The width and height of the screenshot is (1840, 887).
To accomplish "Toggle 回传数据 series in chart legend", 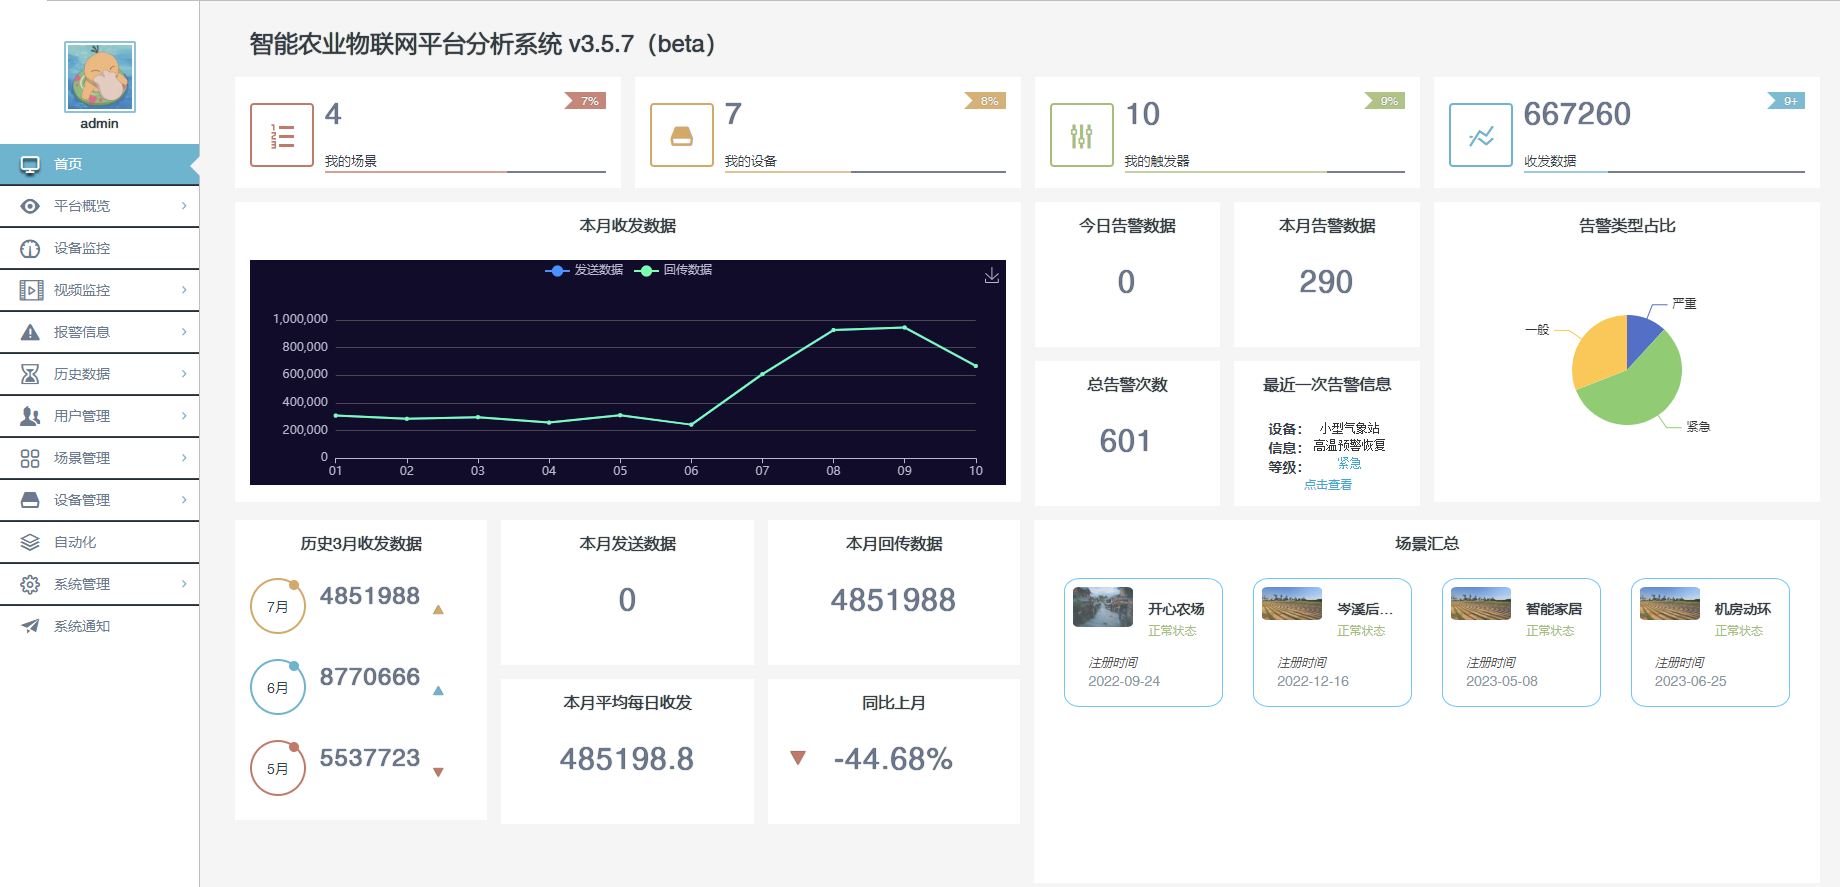I will click(673, 270).
